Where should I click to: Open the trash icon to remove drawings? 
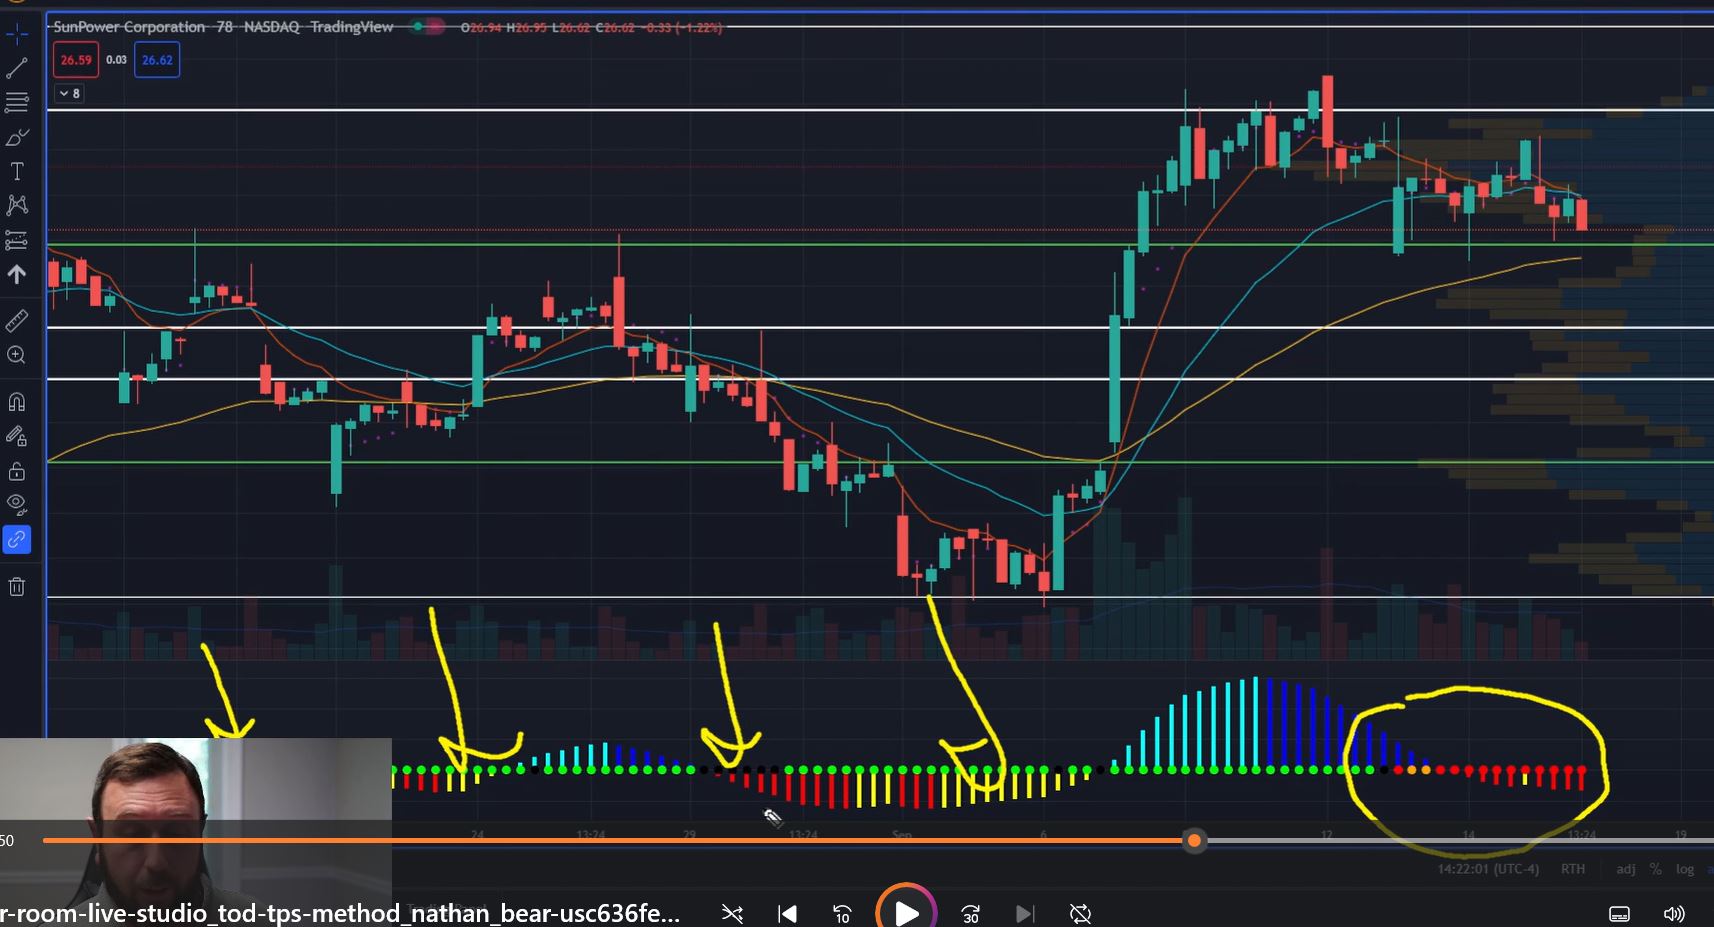point(17,586)
